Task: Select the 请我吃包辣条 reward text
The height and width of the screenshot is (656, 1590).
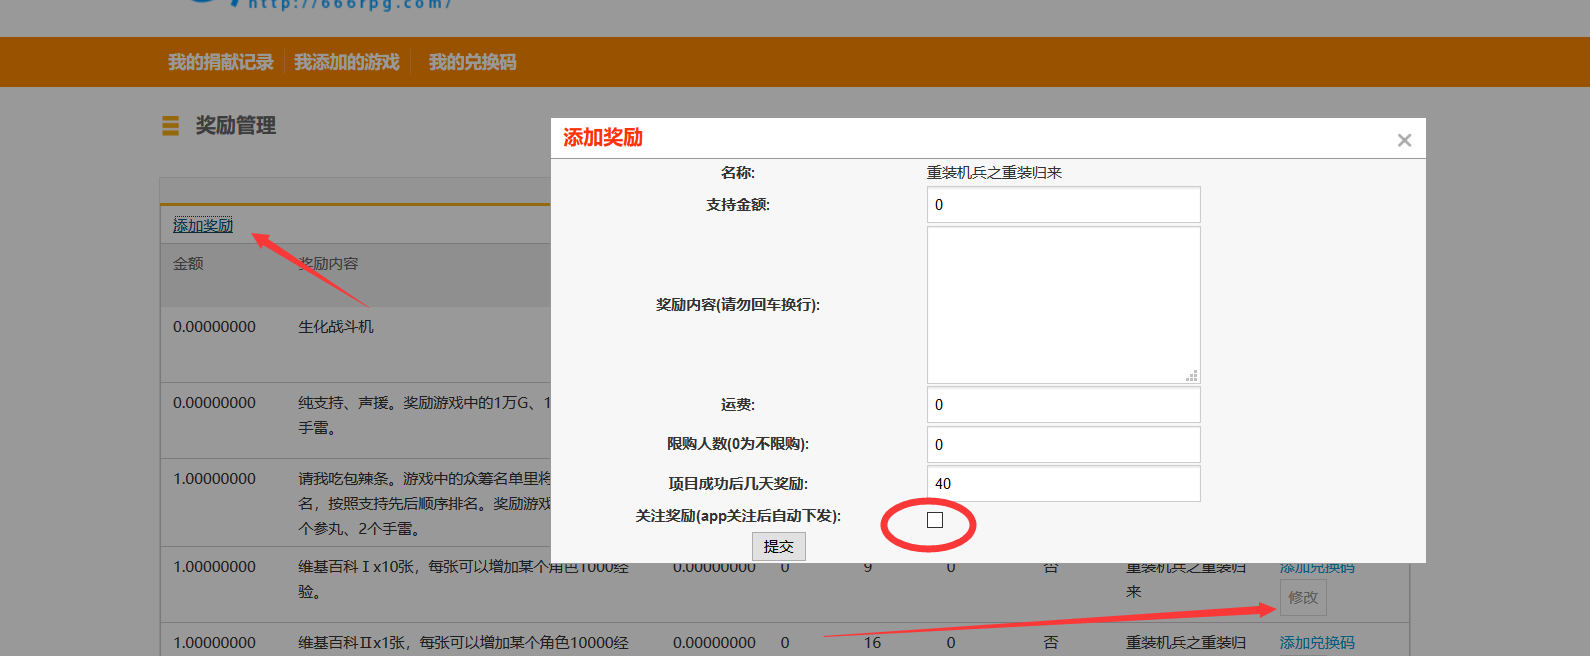Action: (x=424, y=503)
